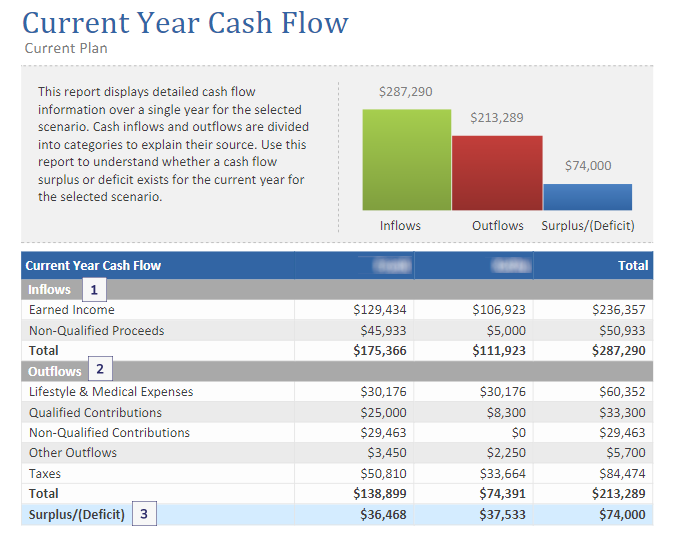Click the $45,933 Non-Qualified Proceeds cell
The image size is (673, 544).
click(x=383, y=331)
